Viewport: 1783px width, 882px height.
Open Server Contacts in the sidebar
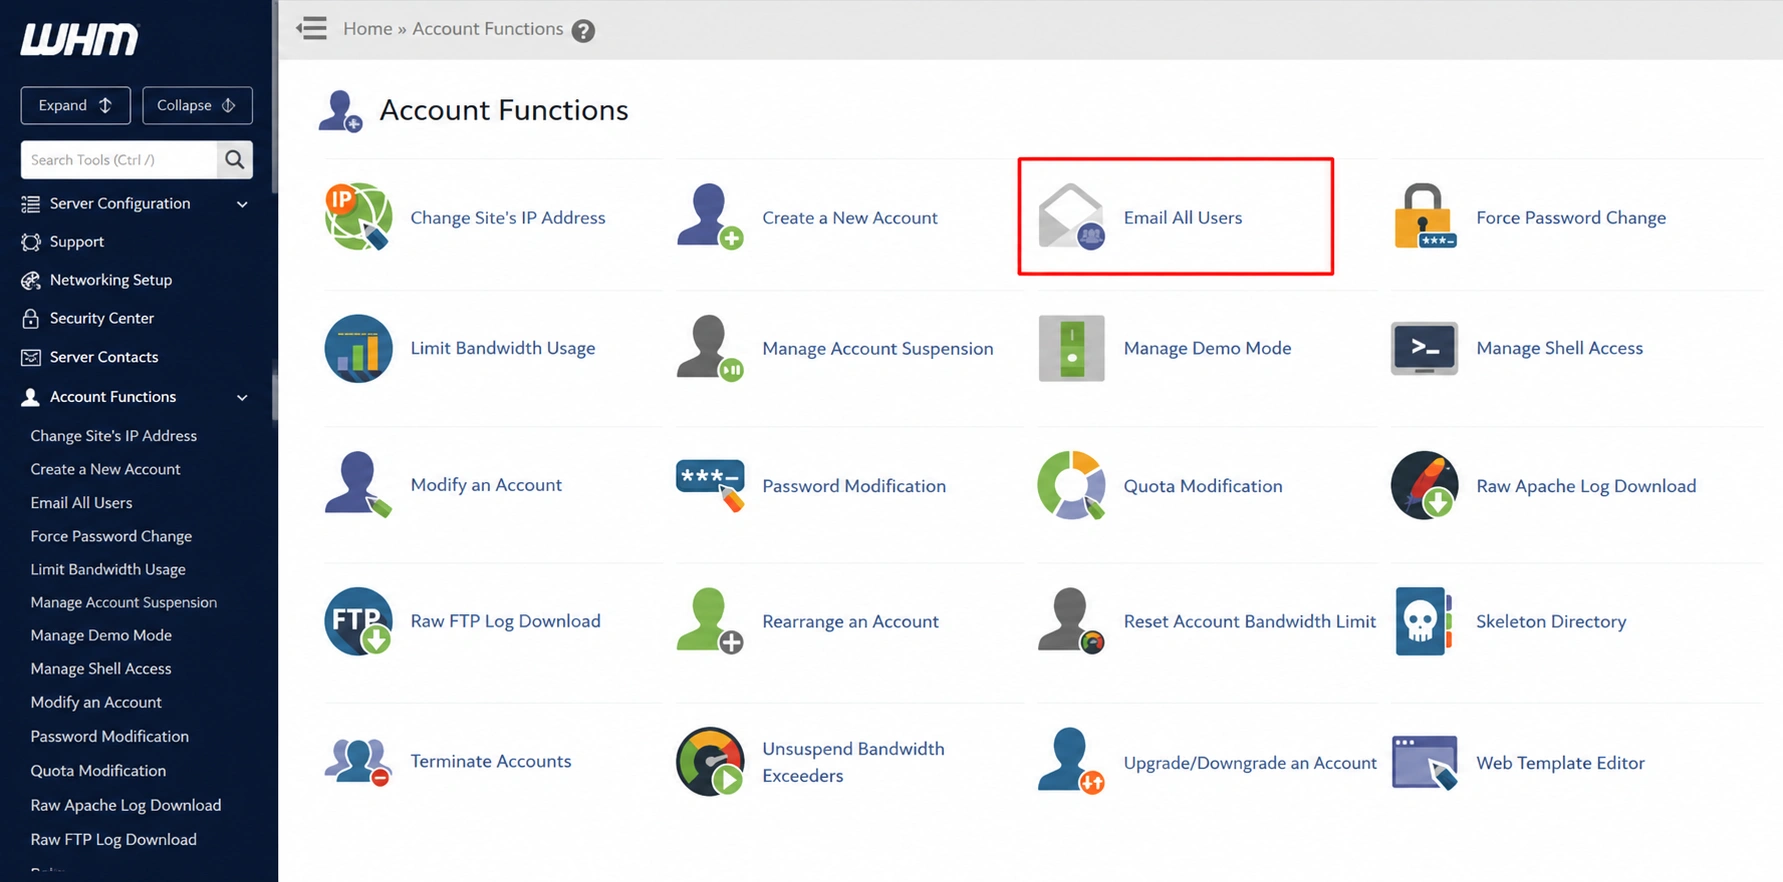[104, 357]
